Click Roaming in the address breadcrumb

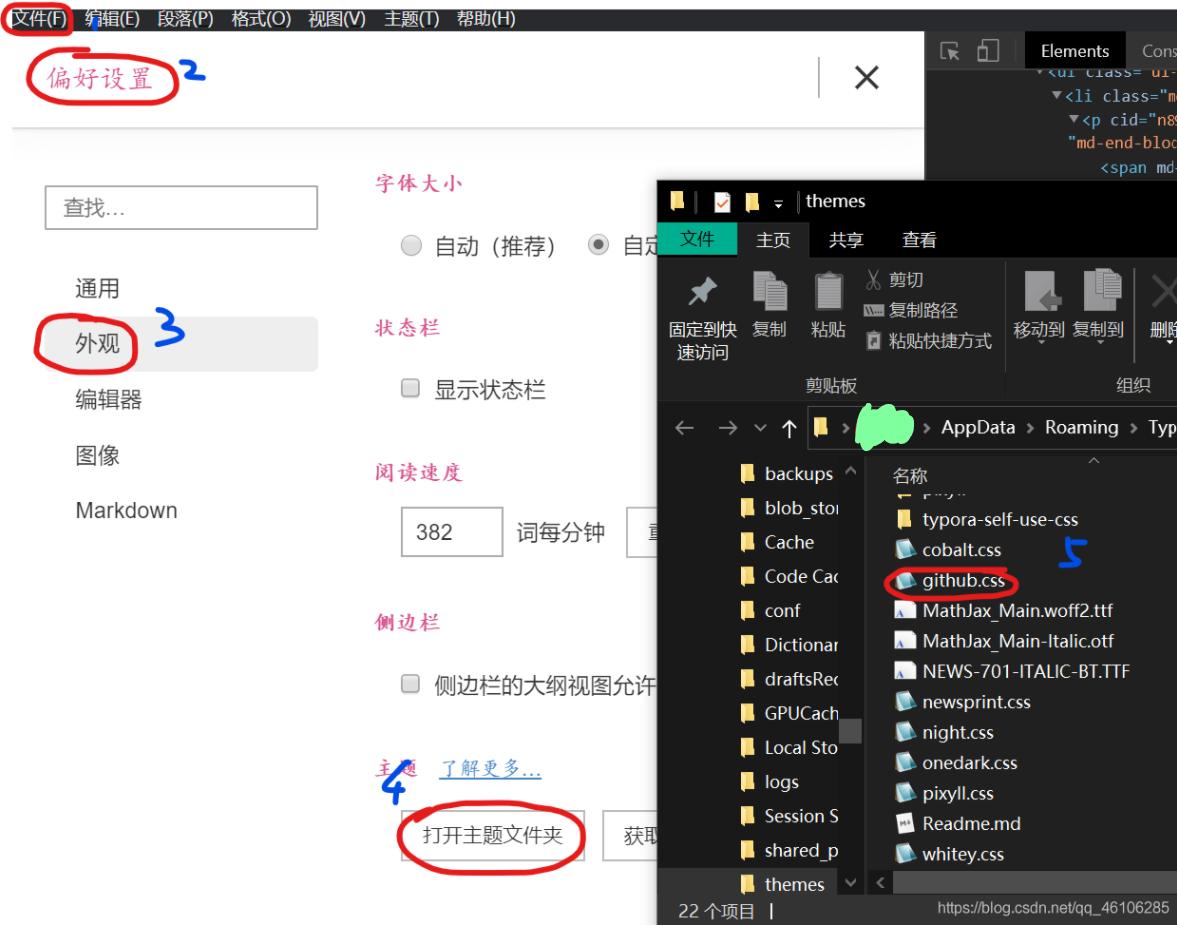pos(1082,427)
